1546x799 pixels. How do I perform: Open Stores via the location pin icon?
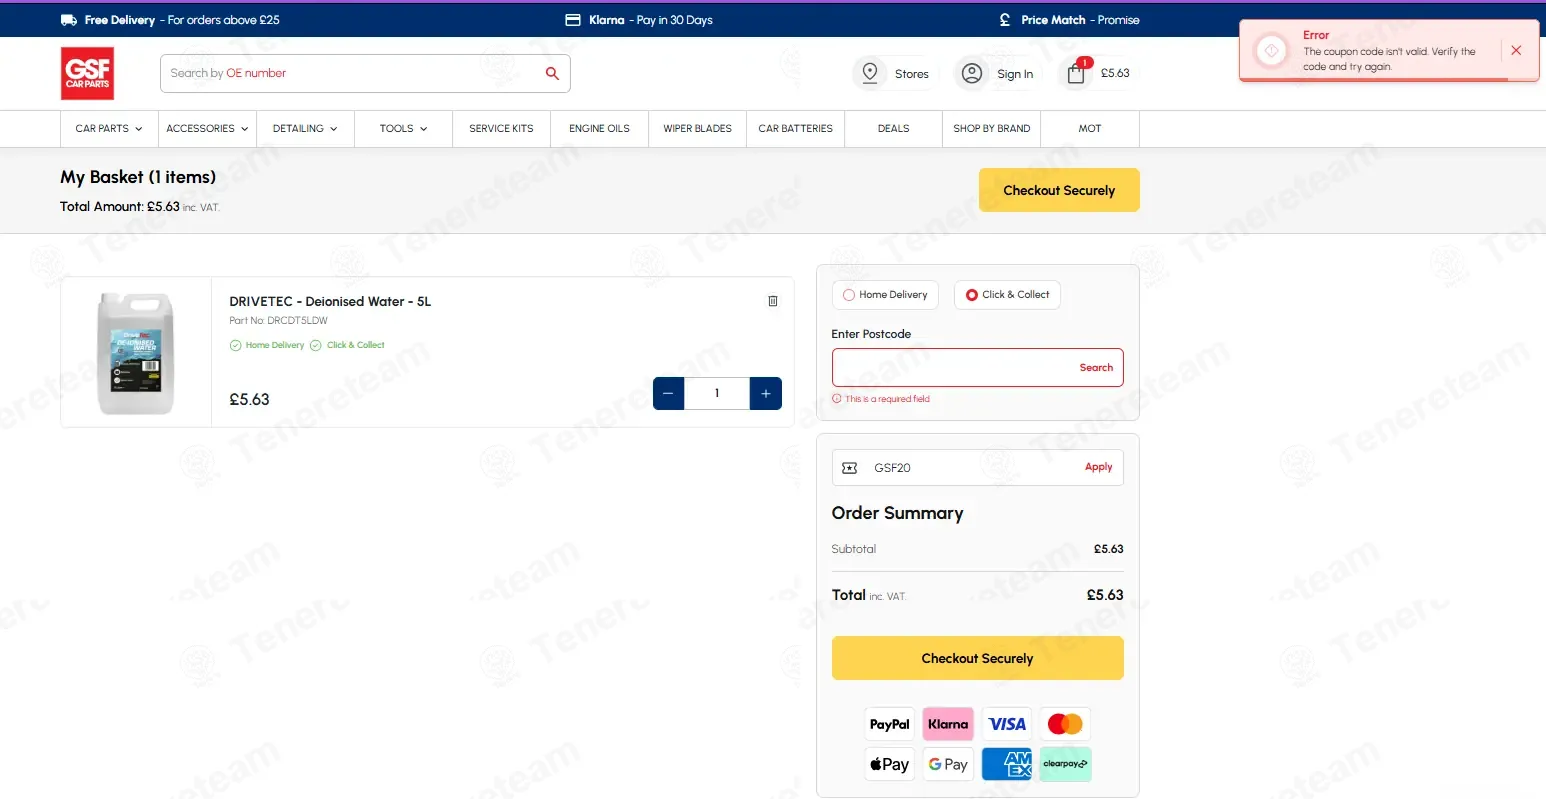(870, 73)
